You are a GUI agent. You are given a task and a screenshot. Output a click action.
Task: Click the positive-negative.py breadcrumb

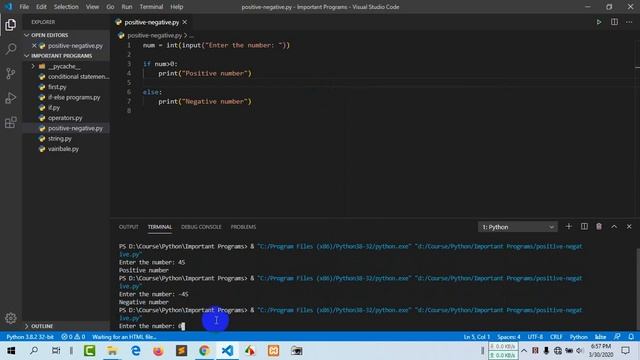pyautogui.click(x=154, y=36)
